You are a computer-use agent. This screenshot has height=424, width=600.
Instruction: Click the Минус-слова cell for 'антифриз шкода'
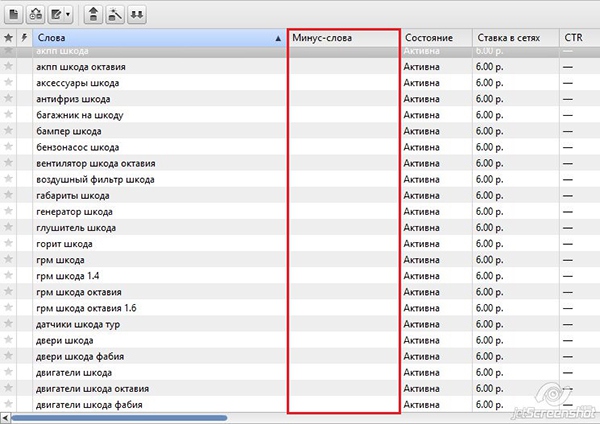(x=344, y=99)
